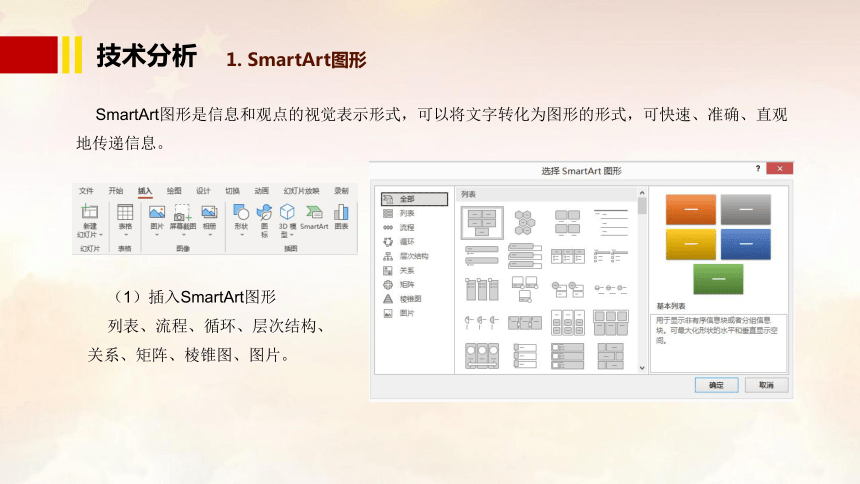Click the Chart (图表) bar icon

pyautogui.click(x=341, y=212)
